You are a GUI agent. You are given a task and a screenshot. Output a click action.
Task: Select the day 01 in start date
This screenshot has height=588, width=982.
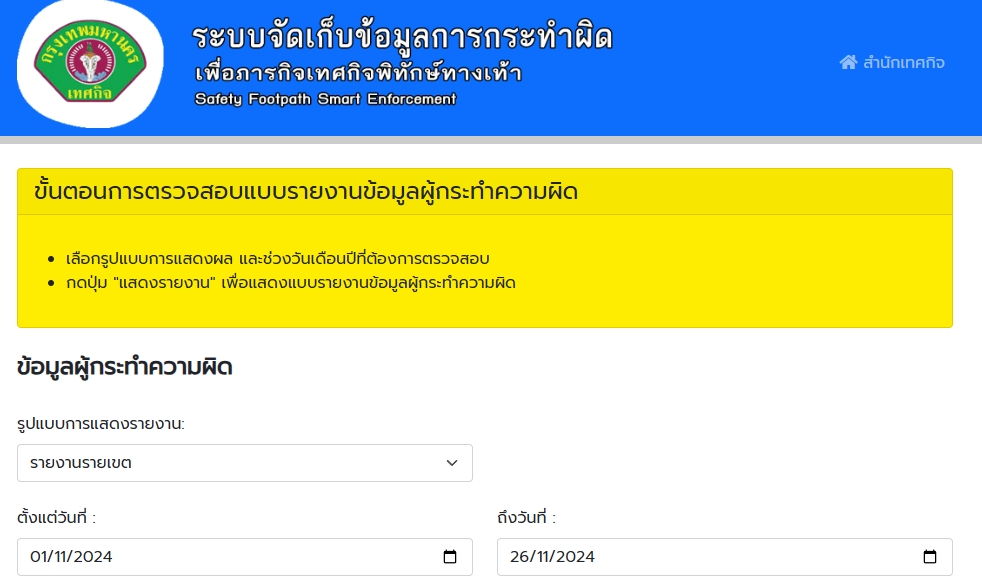tap(40, 557)
